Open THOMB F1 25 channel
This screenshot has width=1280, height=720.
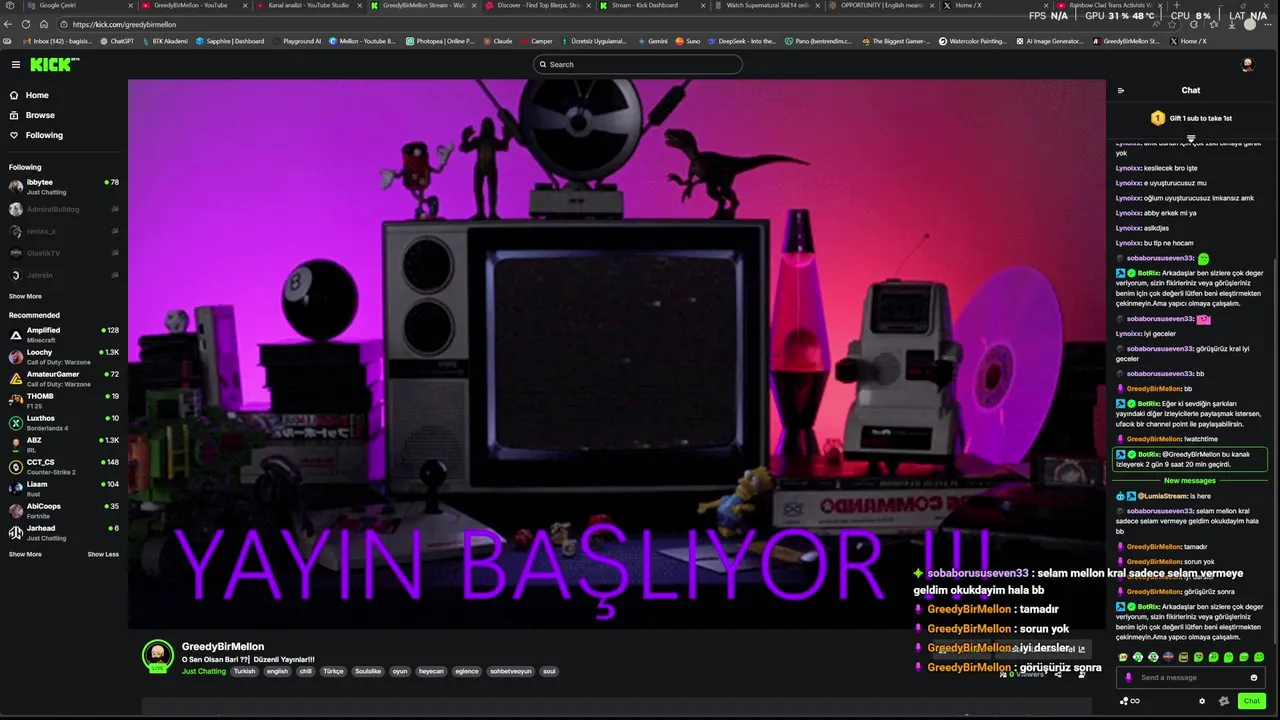pos(63,401)
